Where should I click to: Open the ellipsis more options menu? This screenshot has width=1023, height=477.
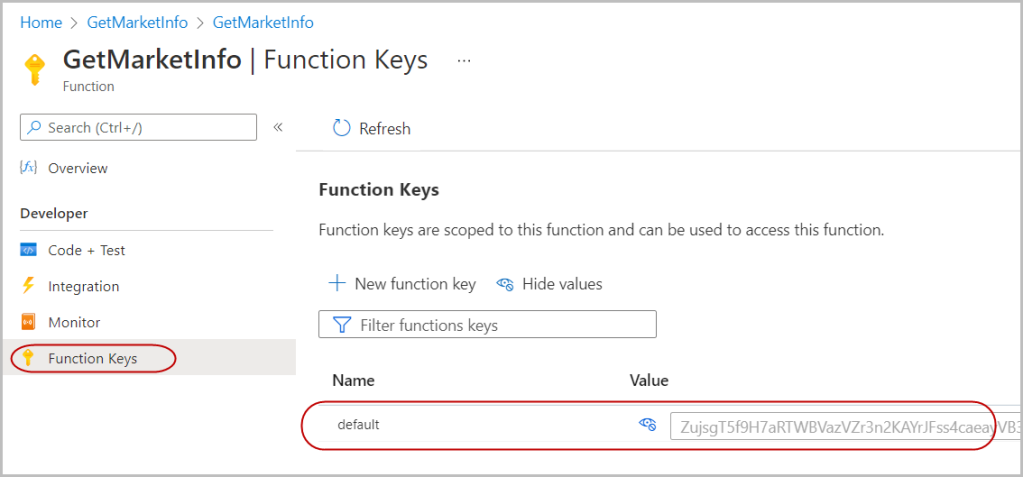(x=464, y=60)
